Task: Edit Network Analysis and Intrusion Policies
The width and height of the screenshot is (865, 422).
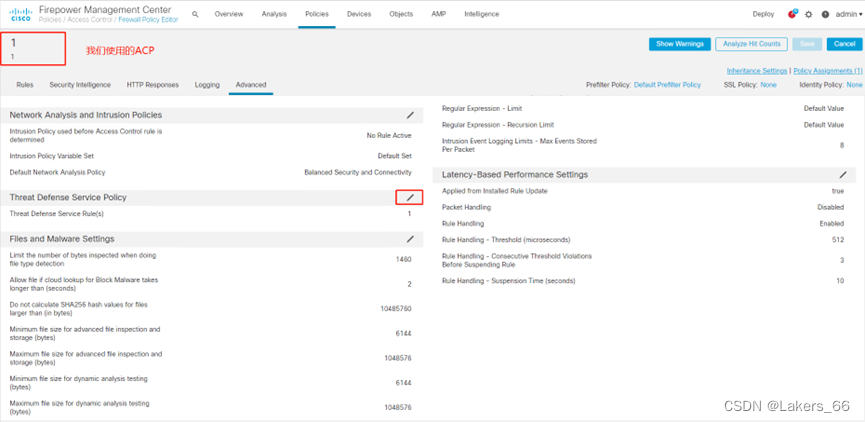Action: pyautogui.click(x=410, y=115)
